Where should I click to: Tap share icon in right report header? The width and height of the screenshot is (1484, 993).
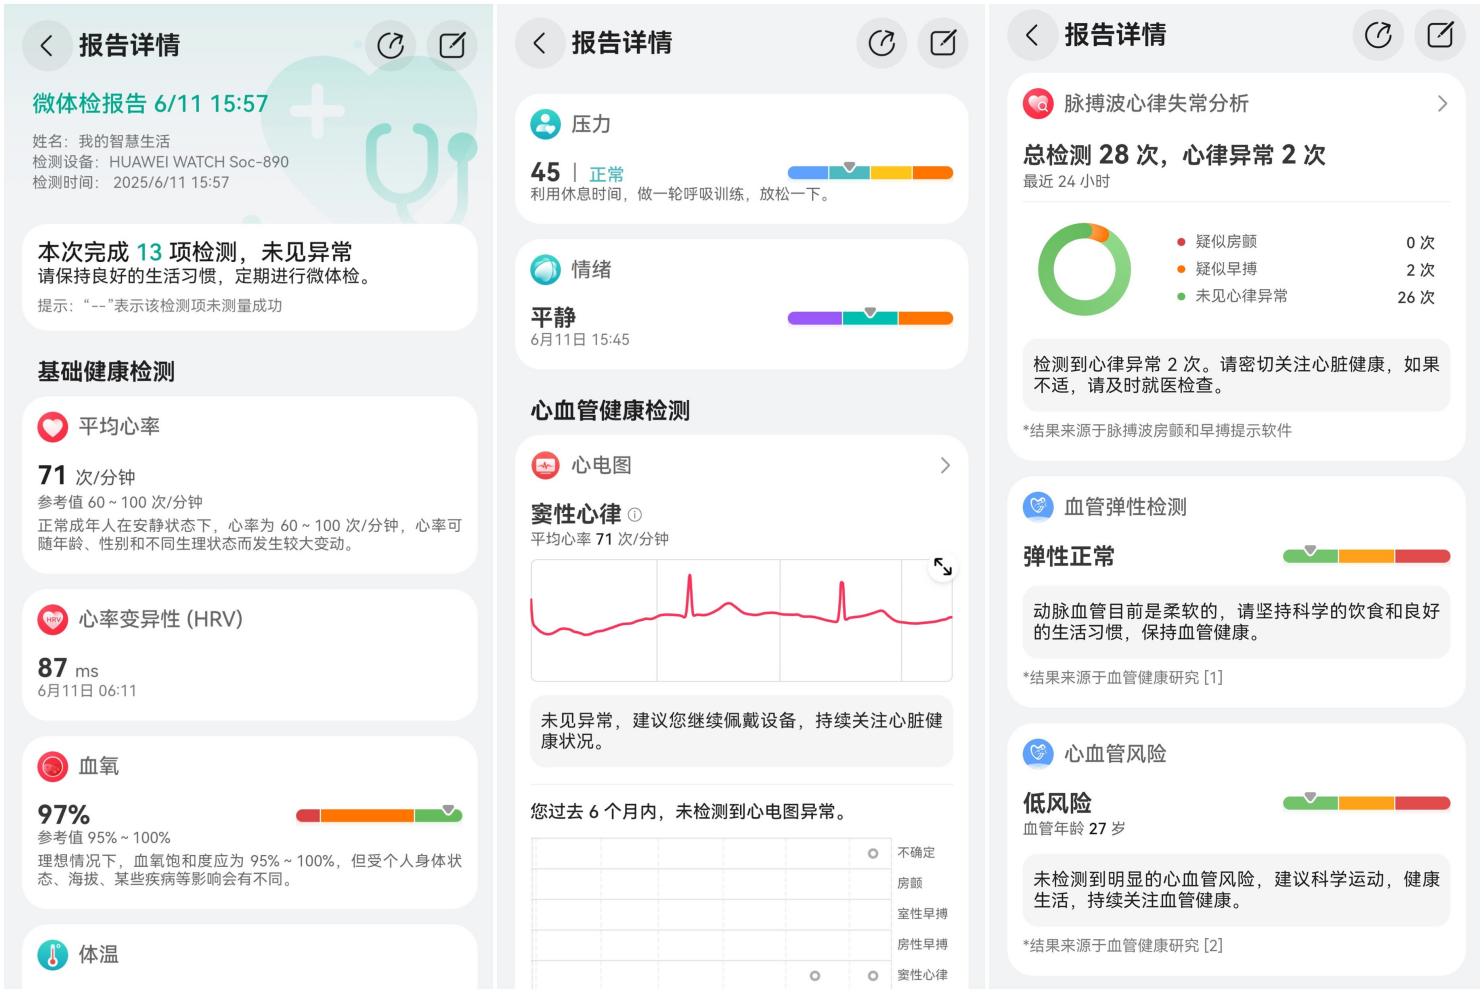(1378, 35)
